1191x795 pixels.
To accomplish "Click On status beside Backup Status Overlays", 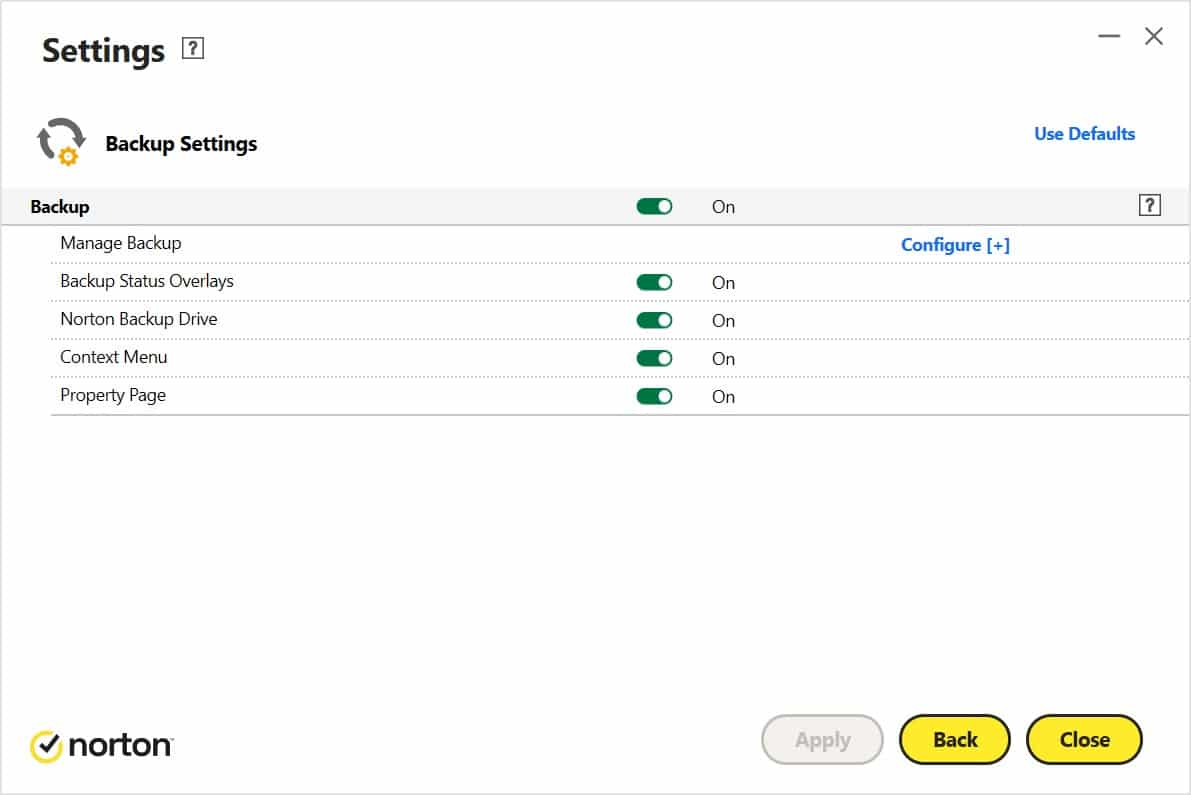I will coord(723,282).
